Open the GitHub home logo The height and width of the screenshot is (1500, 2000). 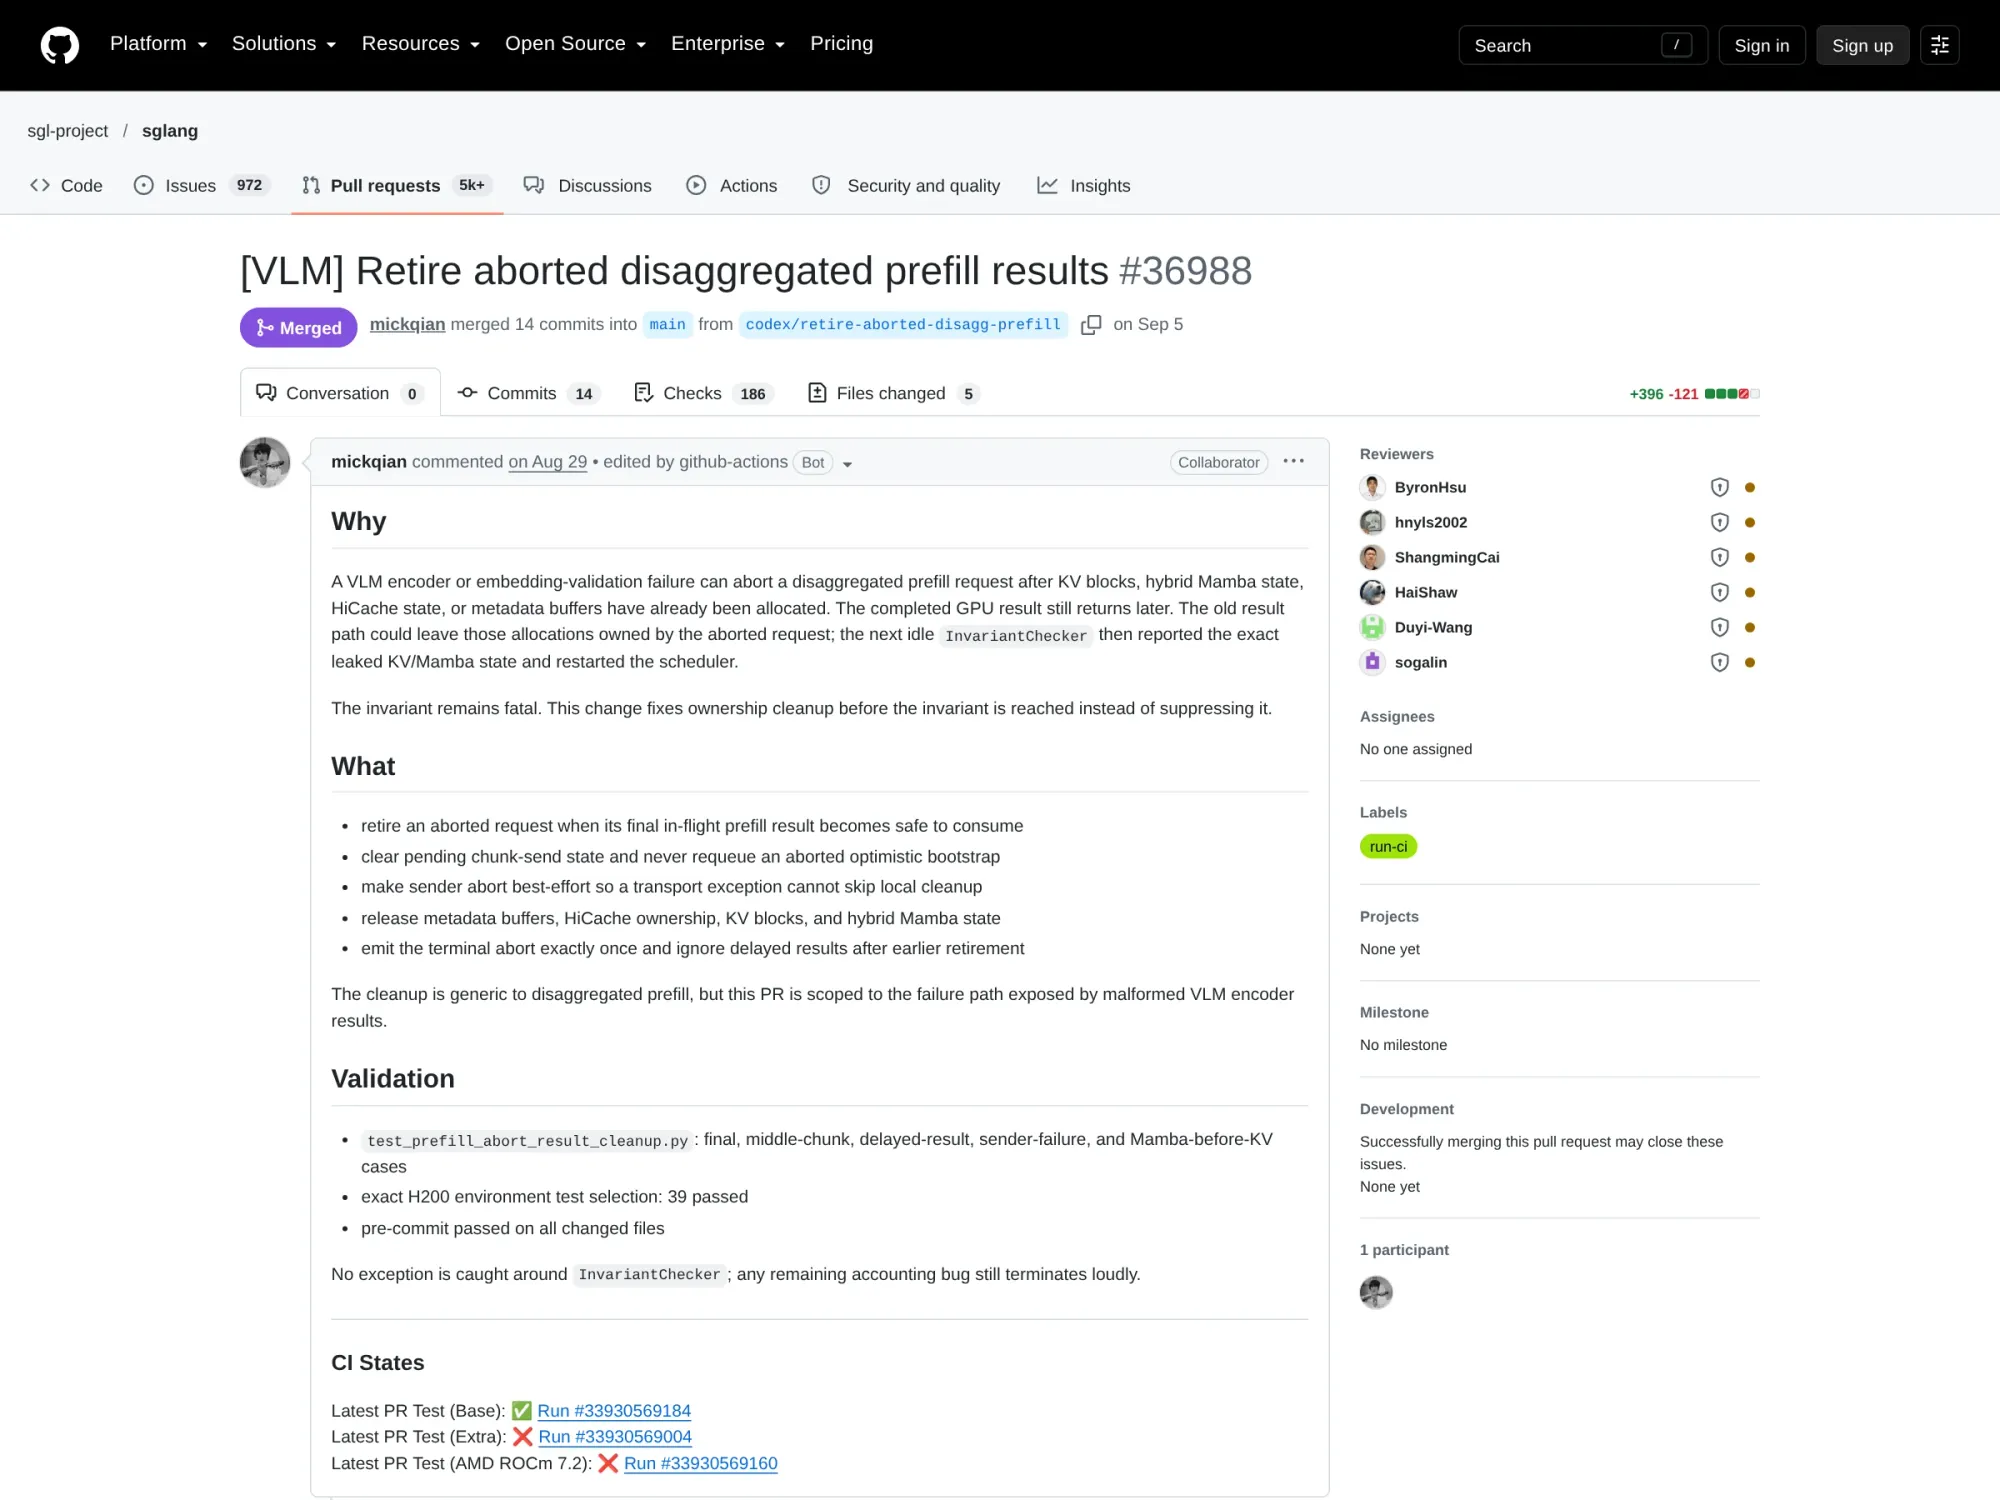tap(60, 45)
